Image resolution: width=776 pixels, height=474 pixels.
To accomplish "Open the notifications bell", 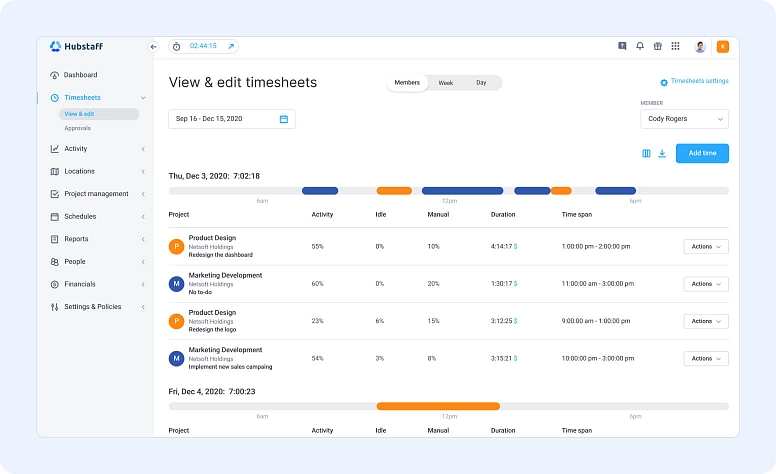I will (640, 46).
